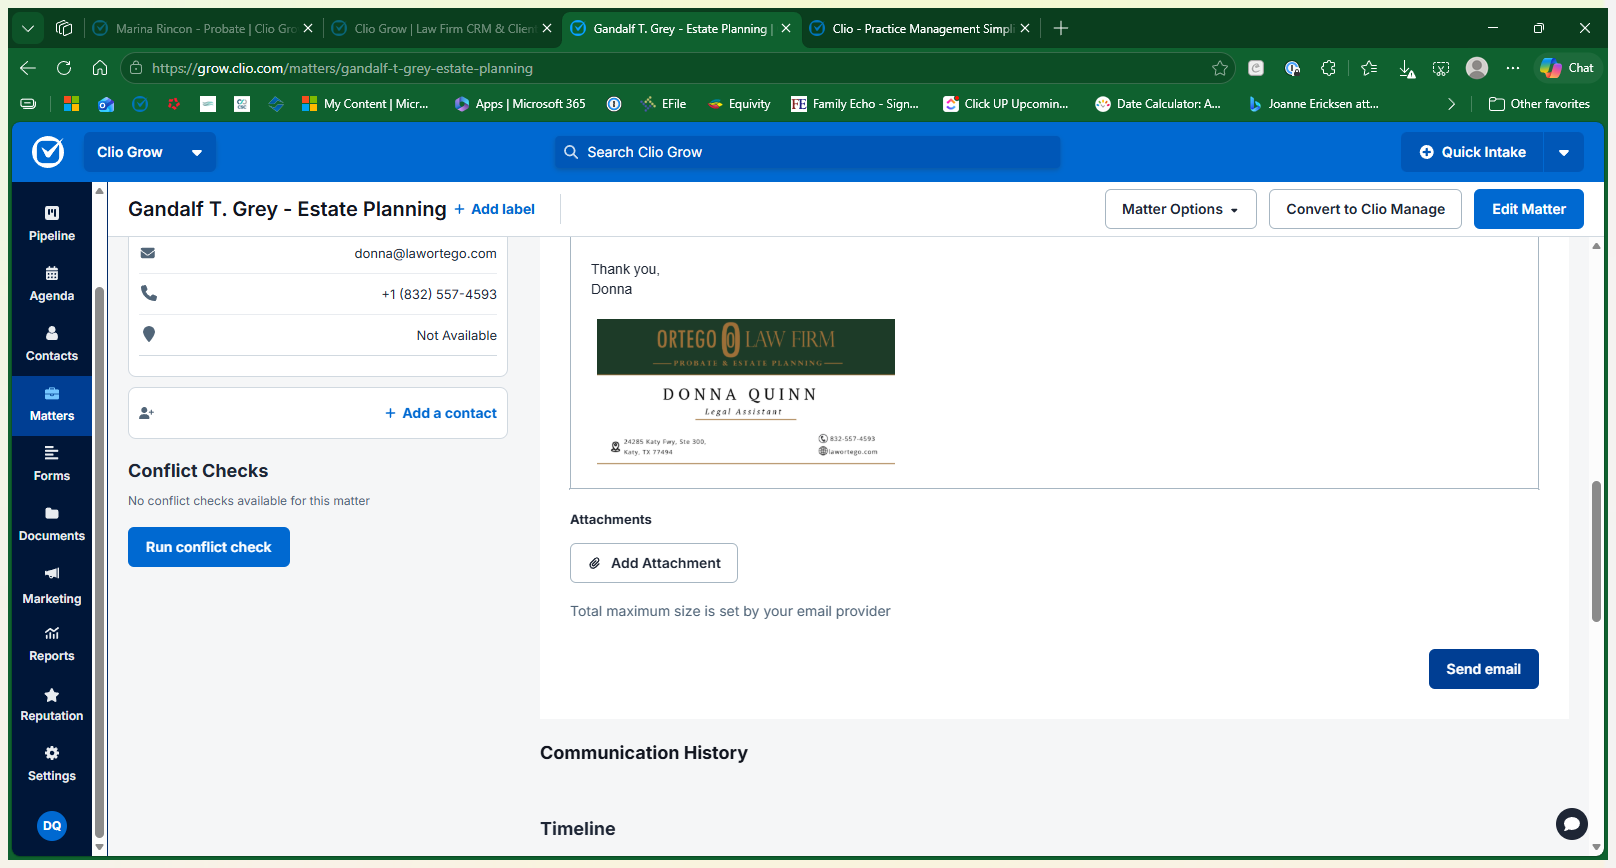Viewport: 1616px width, 868px height.
Task: Open the Joanne Ericksen bookmark
Action: coord(1314,104)
